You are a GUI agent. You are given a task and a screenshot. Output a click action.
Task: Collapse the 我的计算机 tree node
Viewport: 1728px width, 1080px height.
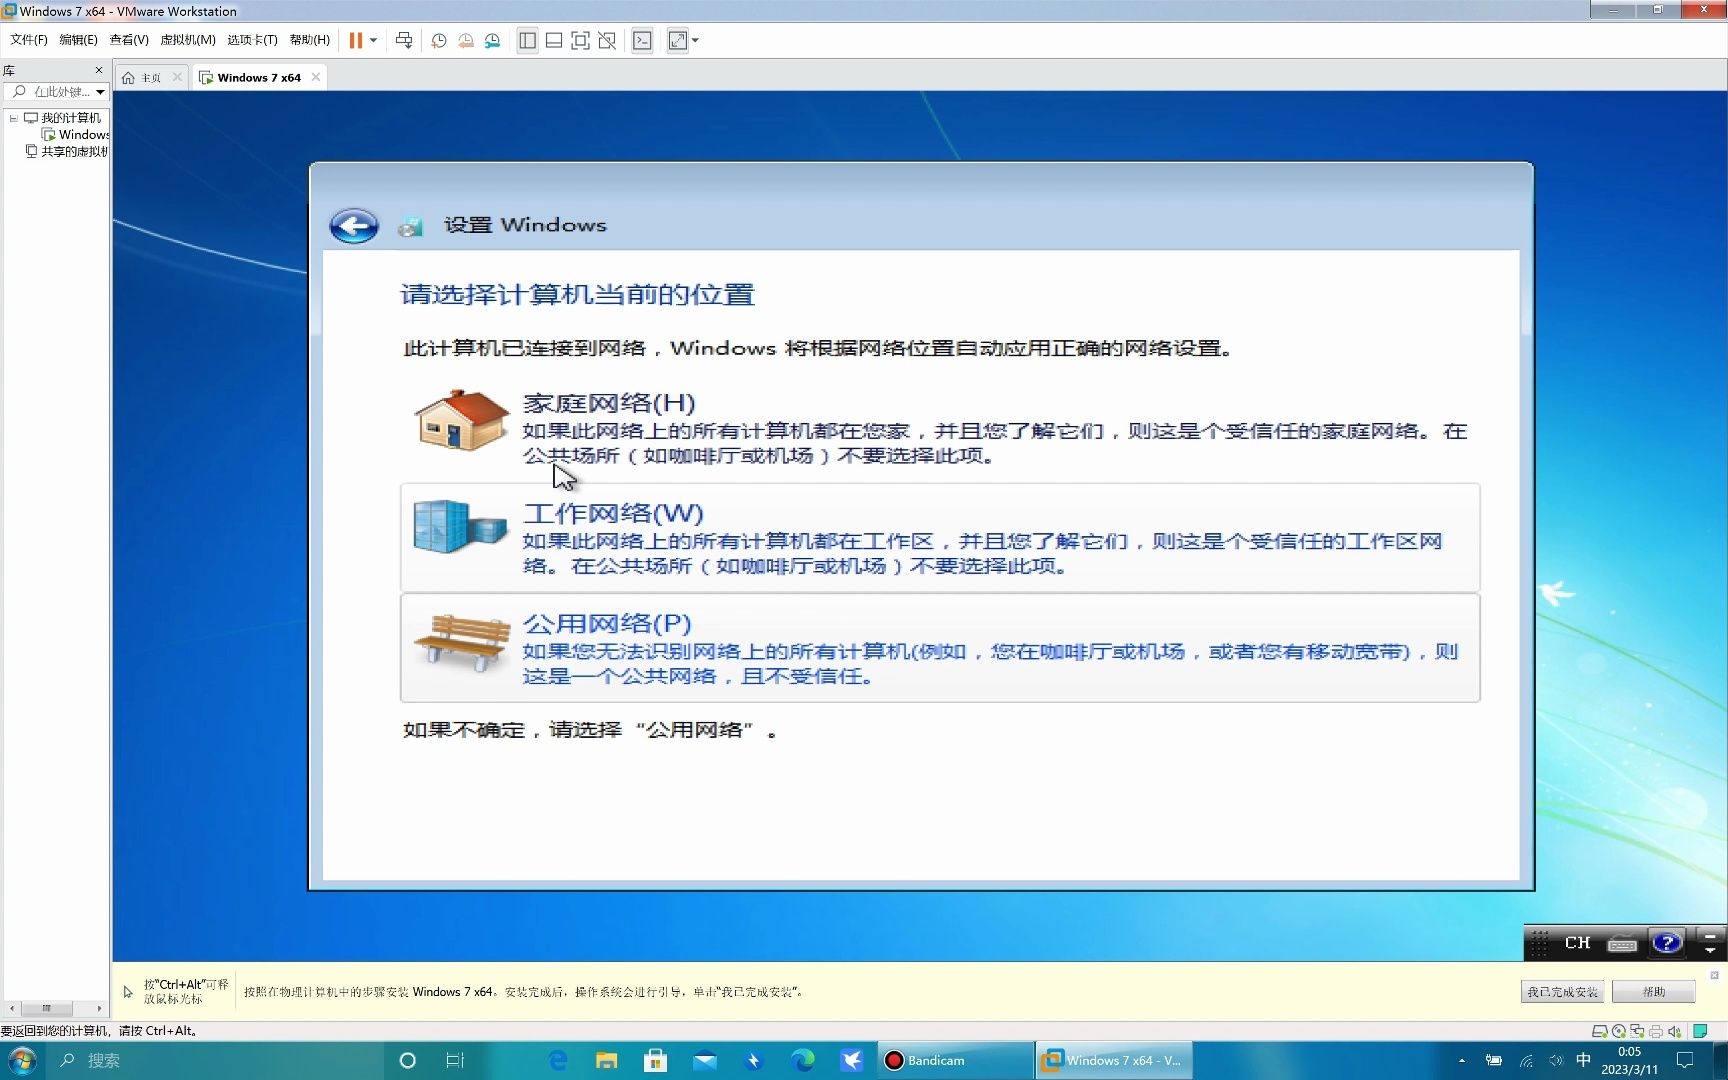(x=13, y=118)
